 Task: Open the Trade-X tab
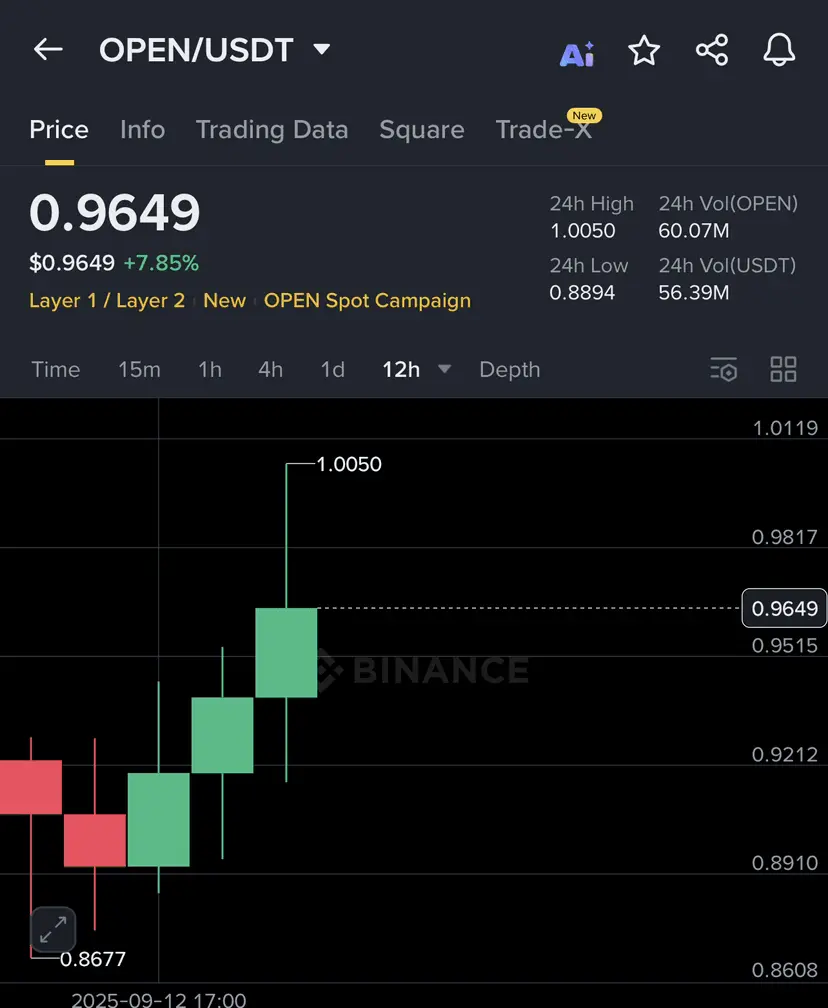point(544,130)
